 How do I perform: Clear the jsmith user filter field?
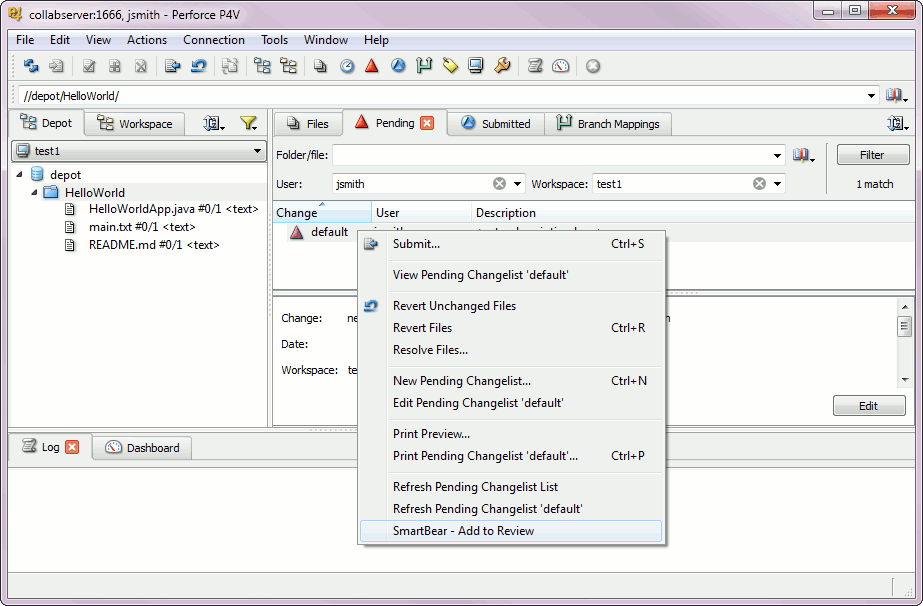tap(498, 183)
